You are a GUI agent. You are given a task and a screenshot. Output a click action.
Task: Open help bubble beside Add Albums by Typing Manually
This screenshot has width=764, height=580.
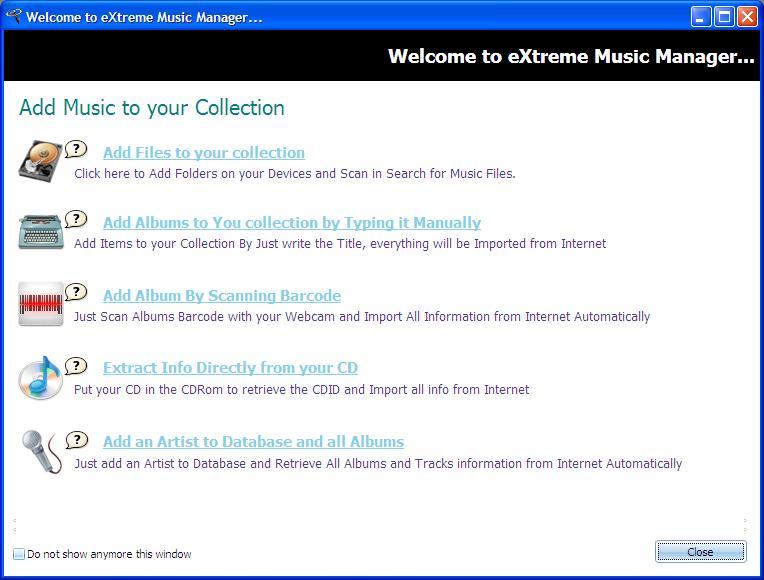76,219
